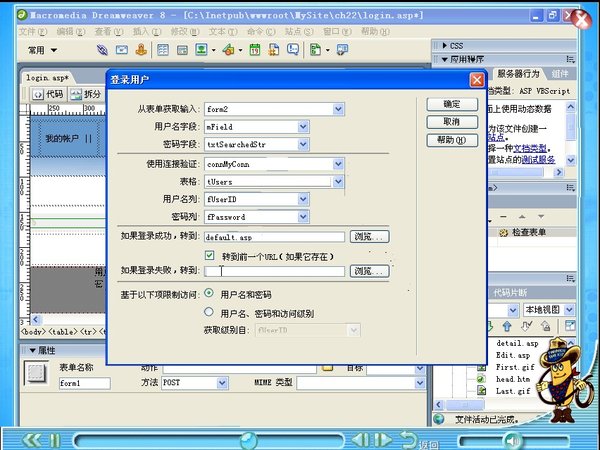Click the 拆分 split view icon
600x450 pixels.
click(x=88, y=94)
